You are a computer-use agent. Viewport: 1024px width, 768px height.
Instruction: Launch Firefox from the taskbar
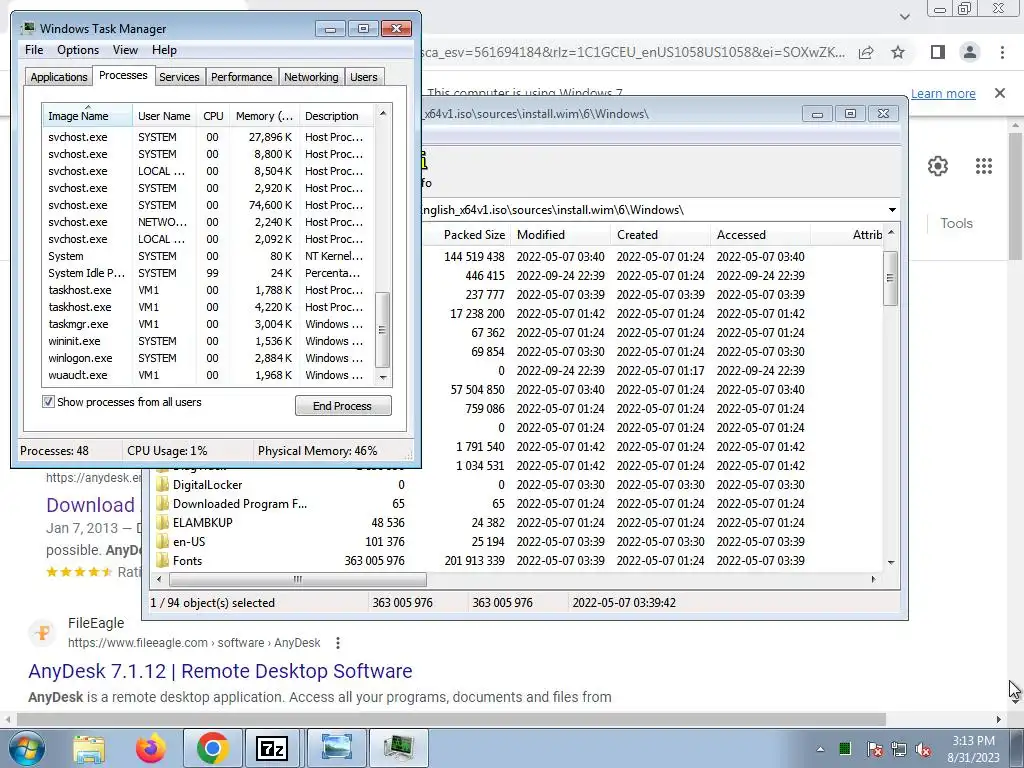click(150, 748)
